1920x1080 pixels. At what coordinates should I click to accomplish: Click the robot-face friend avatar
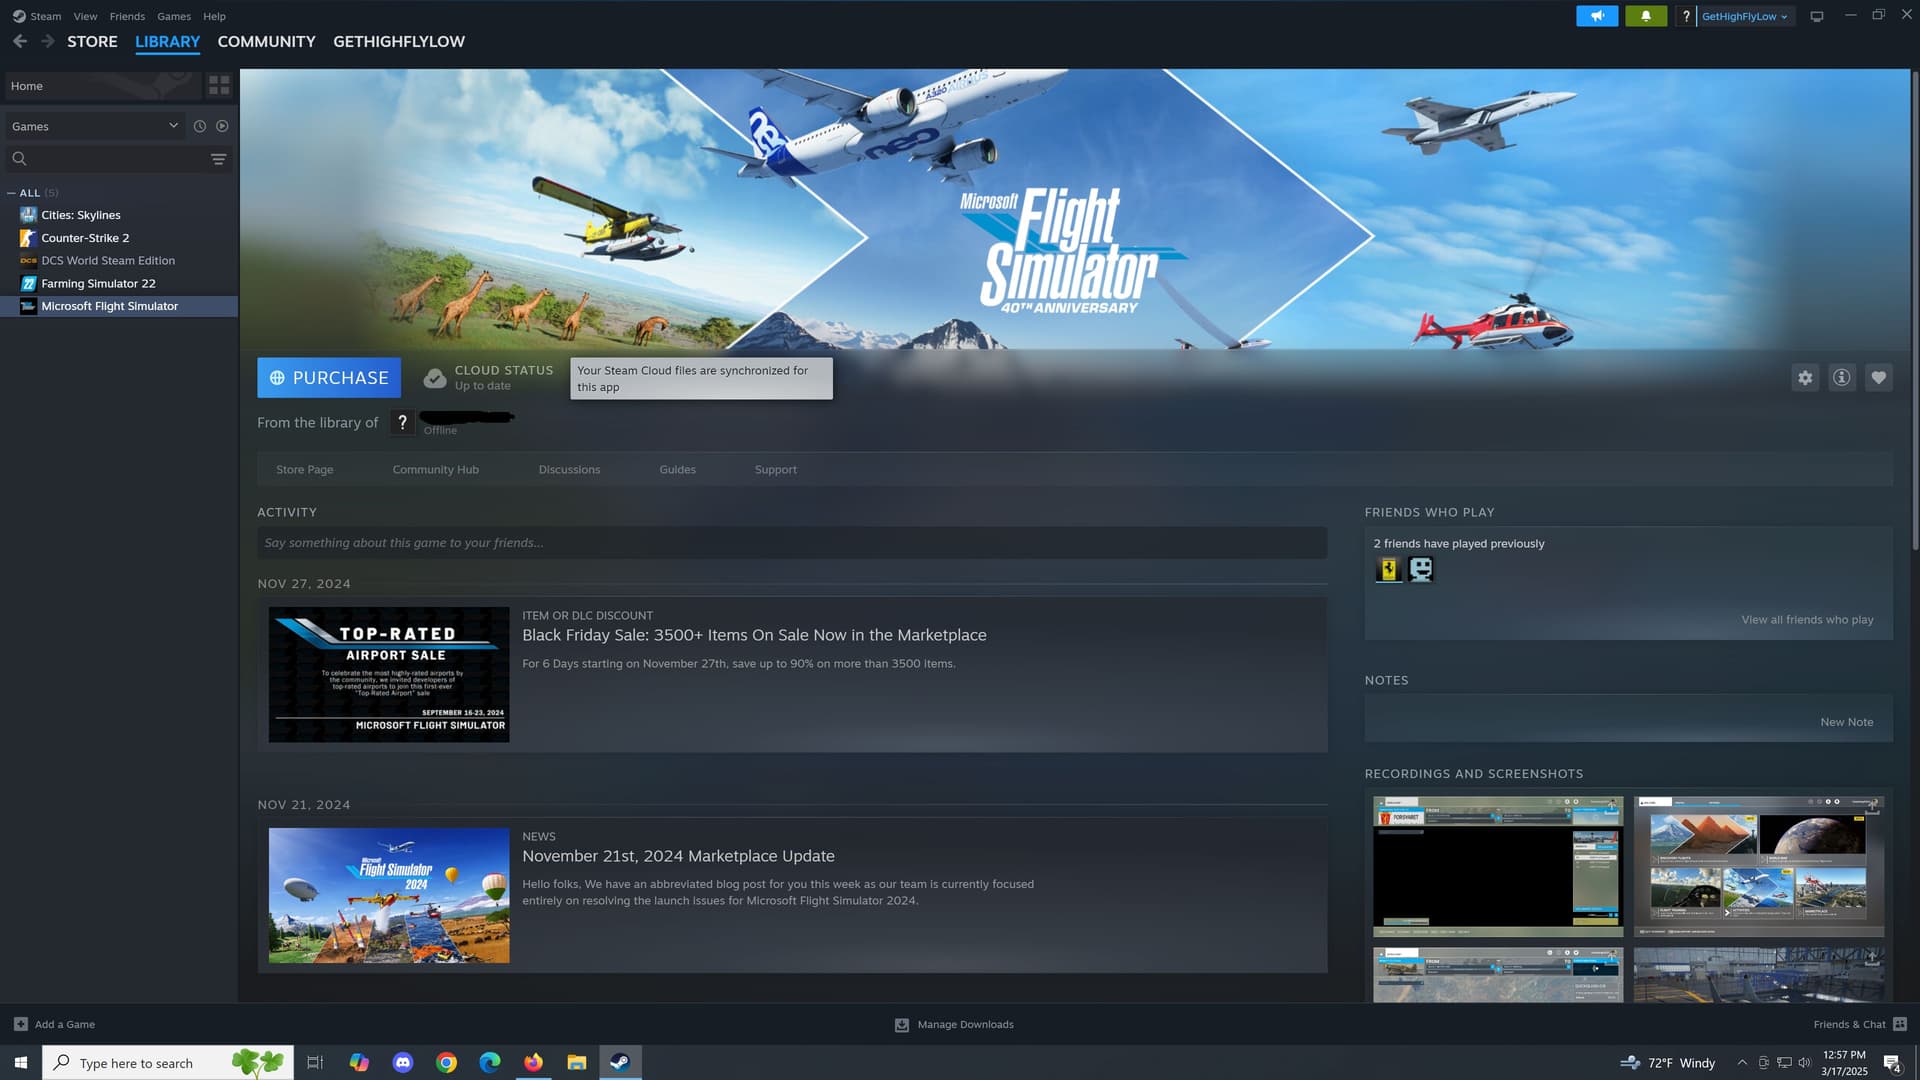tap(1421, 570)
